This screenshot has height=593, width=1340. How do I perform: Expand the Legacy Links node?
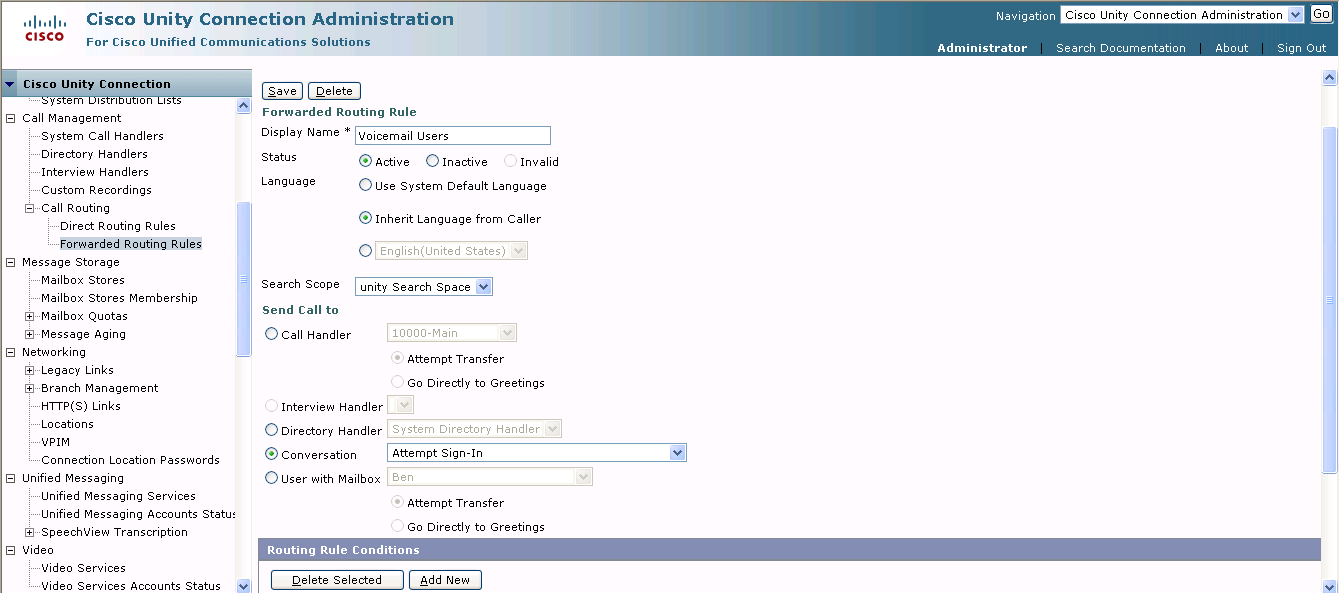tap(30, 370)
